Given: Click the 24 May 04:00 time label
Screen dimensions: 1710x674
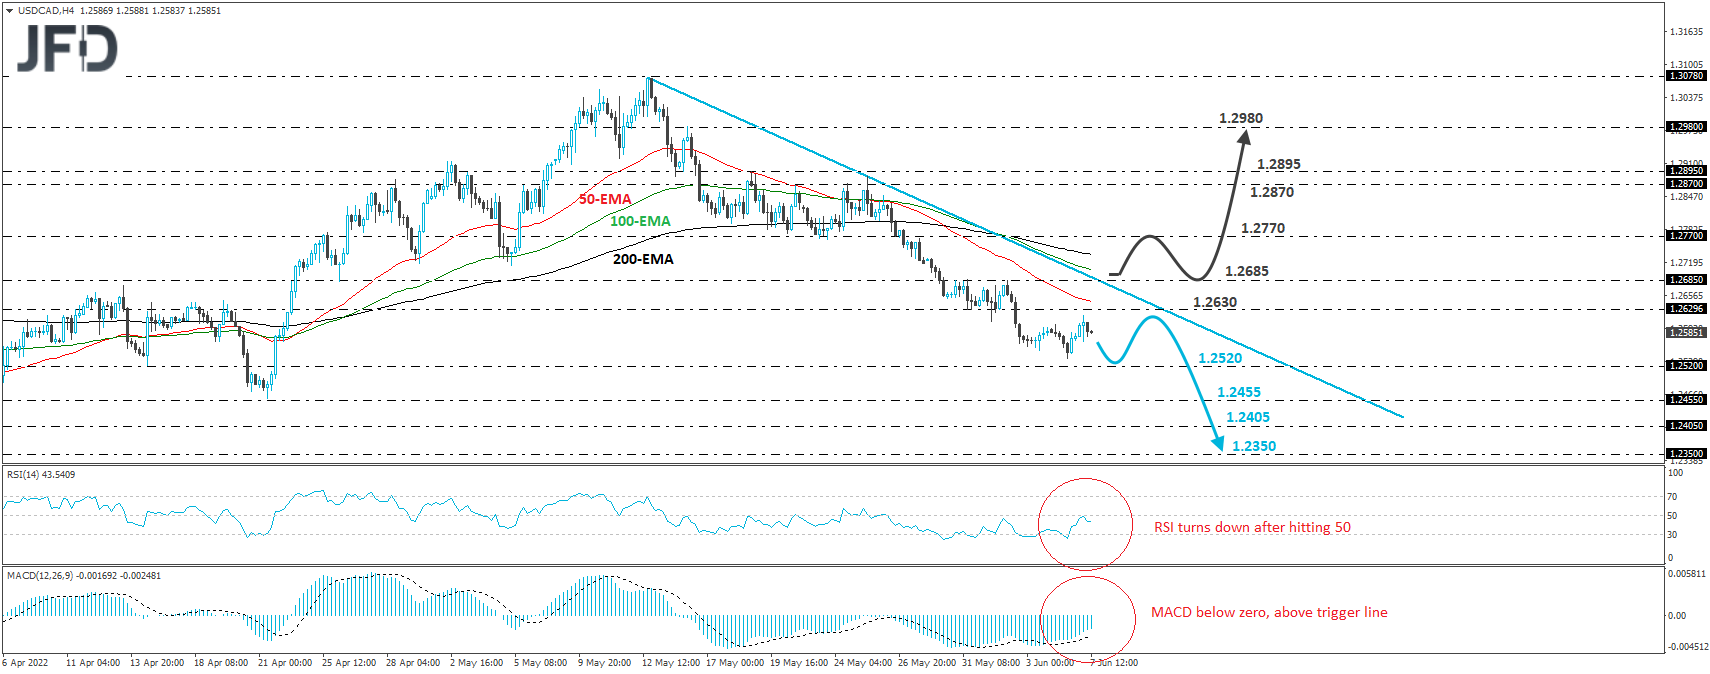Looking at the screenshot, I should click(x=863, y=662).
